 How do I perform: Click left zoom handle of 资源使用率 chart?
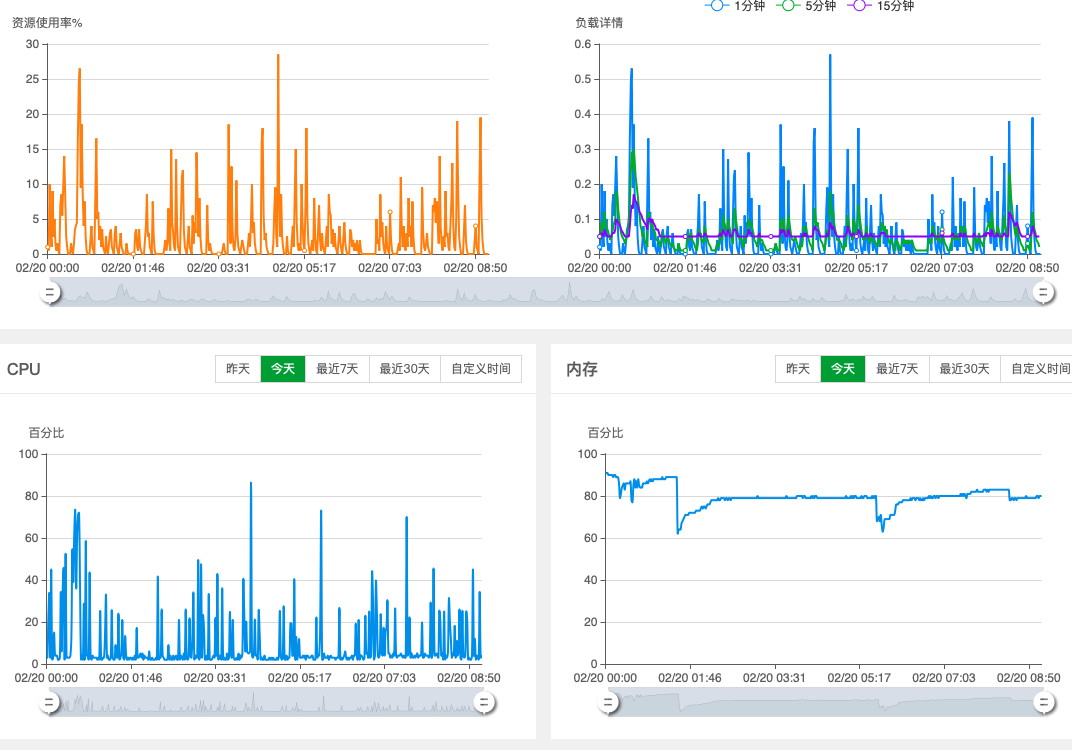pos(49,292)
